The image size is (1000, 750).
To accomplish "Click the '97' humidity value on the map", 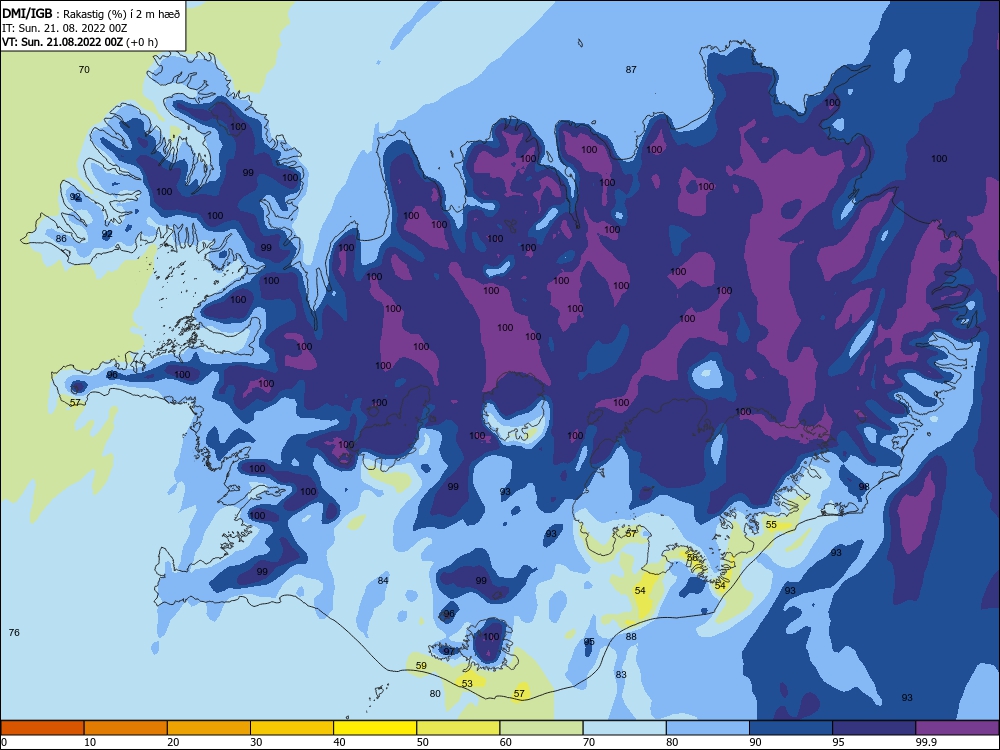I will click(x=449, y=651).
